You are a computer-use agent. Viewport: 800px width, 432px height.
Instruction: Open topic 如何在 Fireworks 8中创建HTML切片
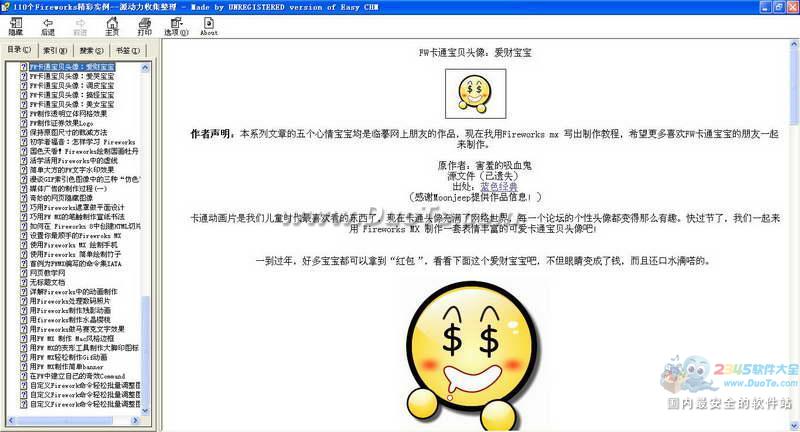(85, 226)
